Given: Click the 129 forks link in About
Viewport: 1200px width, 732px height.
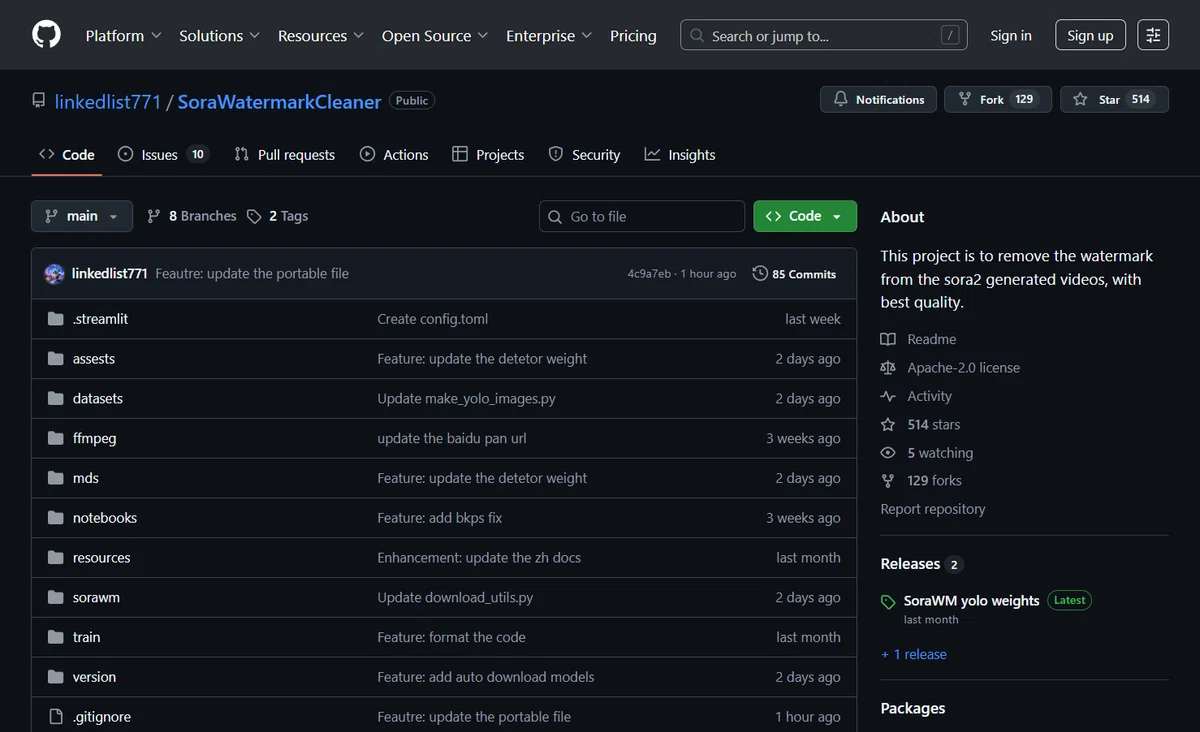Looking at the screenshot, I should pyautogui.click(x=920, y=481).
